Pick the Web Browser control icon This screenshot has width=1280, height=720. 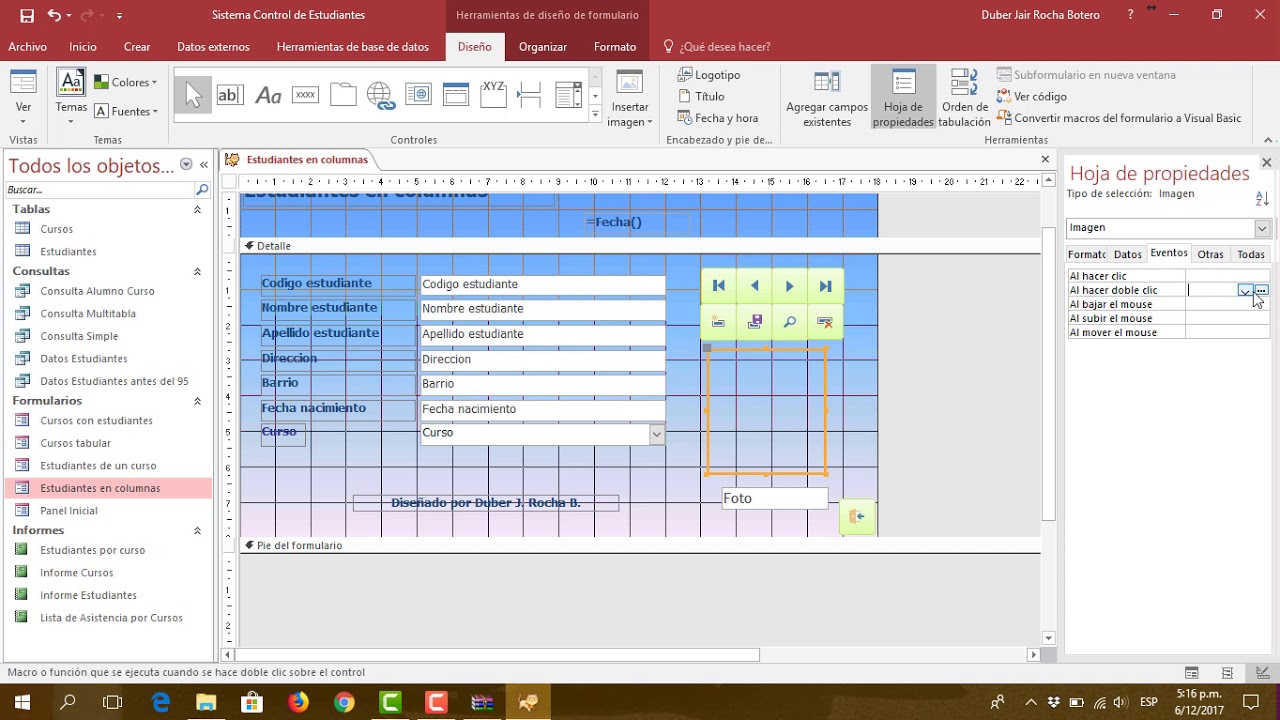418,95
